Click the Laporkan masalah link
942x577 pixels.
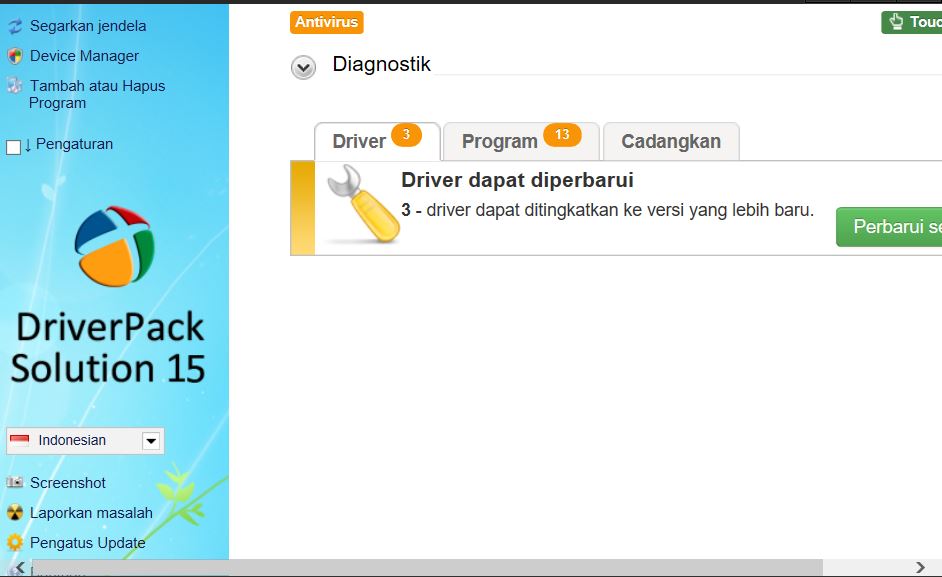pyautogui.click(x=91, y=513)
